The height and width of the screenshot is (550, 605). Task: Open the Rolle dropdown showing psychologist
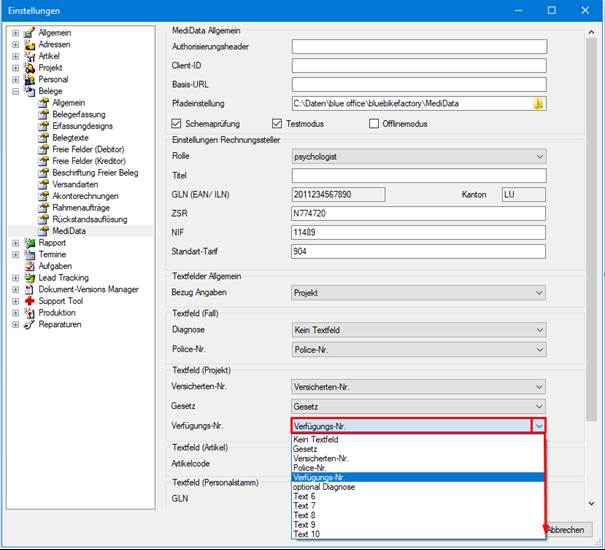tap(419, 156)
